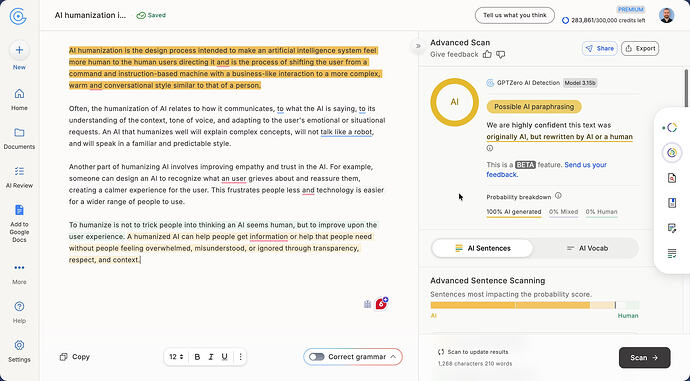Click the AI-to-Human sentence probability bar
This screenshot has width=690, height=381.
534,305
